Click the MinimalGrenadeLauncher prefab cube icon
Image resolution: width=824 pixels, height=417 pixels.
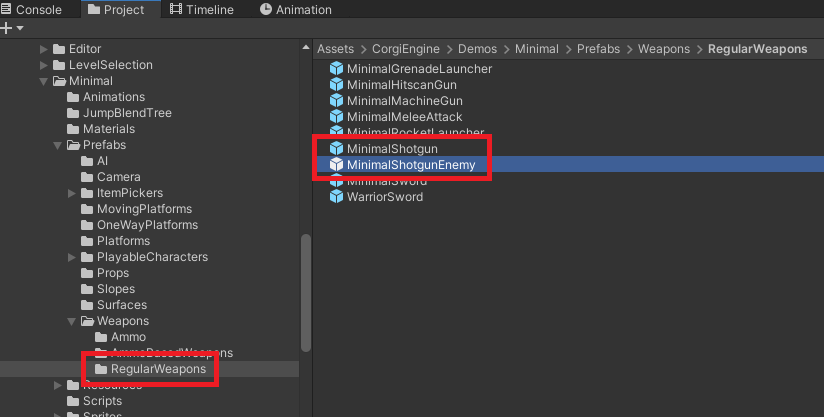coord(336,69)
